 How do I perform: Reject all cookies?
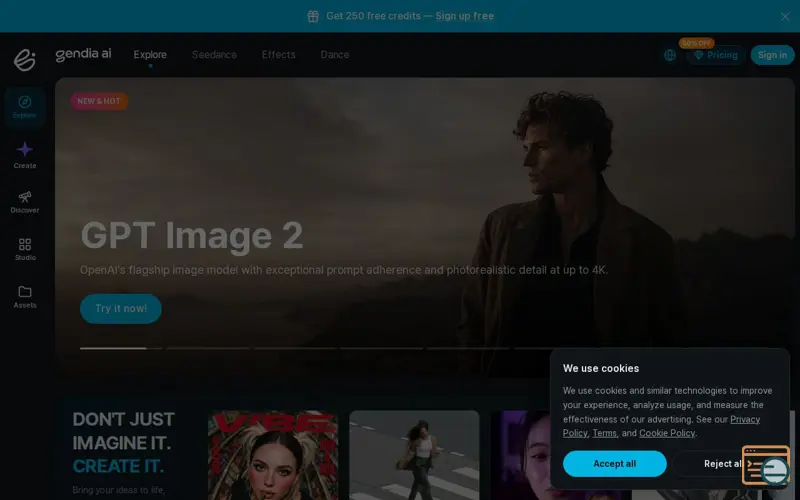click(723, 464)
